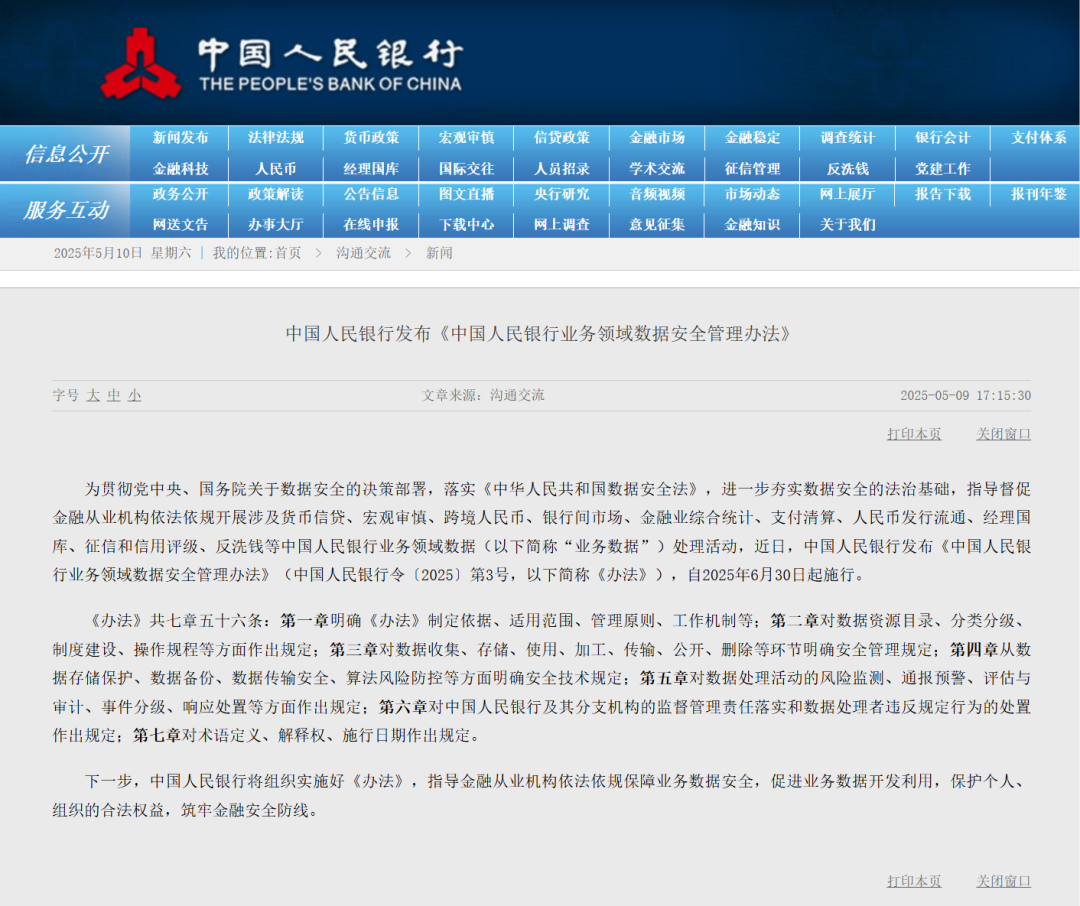1080x906 pixels.
Task: Click the bottom 打印本页 link
Action: point(913,881)
